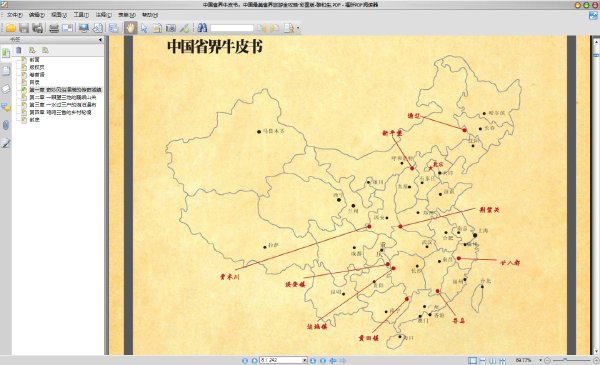Show the Layers panel from sidebar
The image size is (600, 365).
coord(6,89)
